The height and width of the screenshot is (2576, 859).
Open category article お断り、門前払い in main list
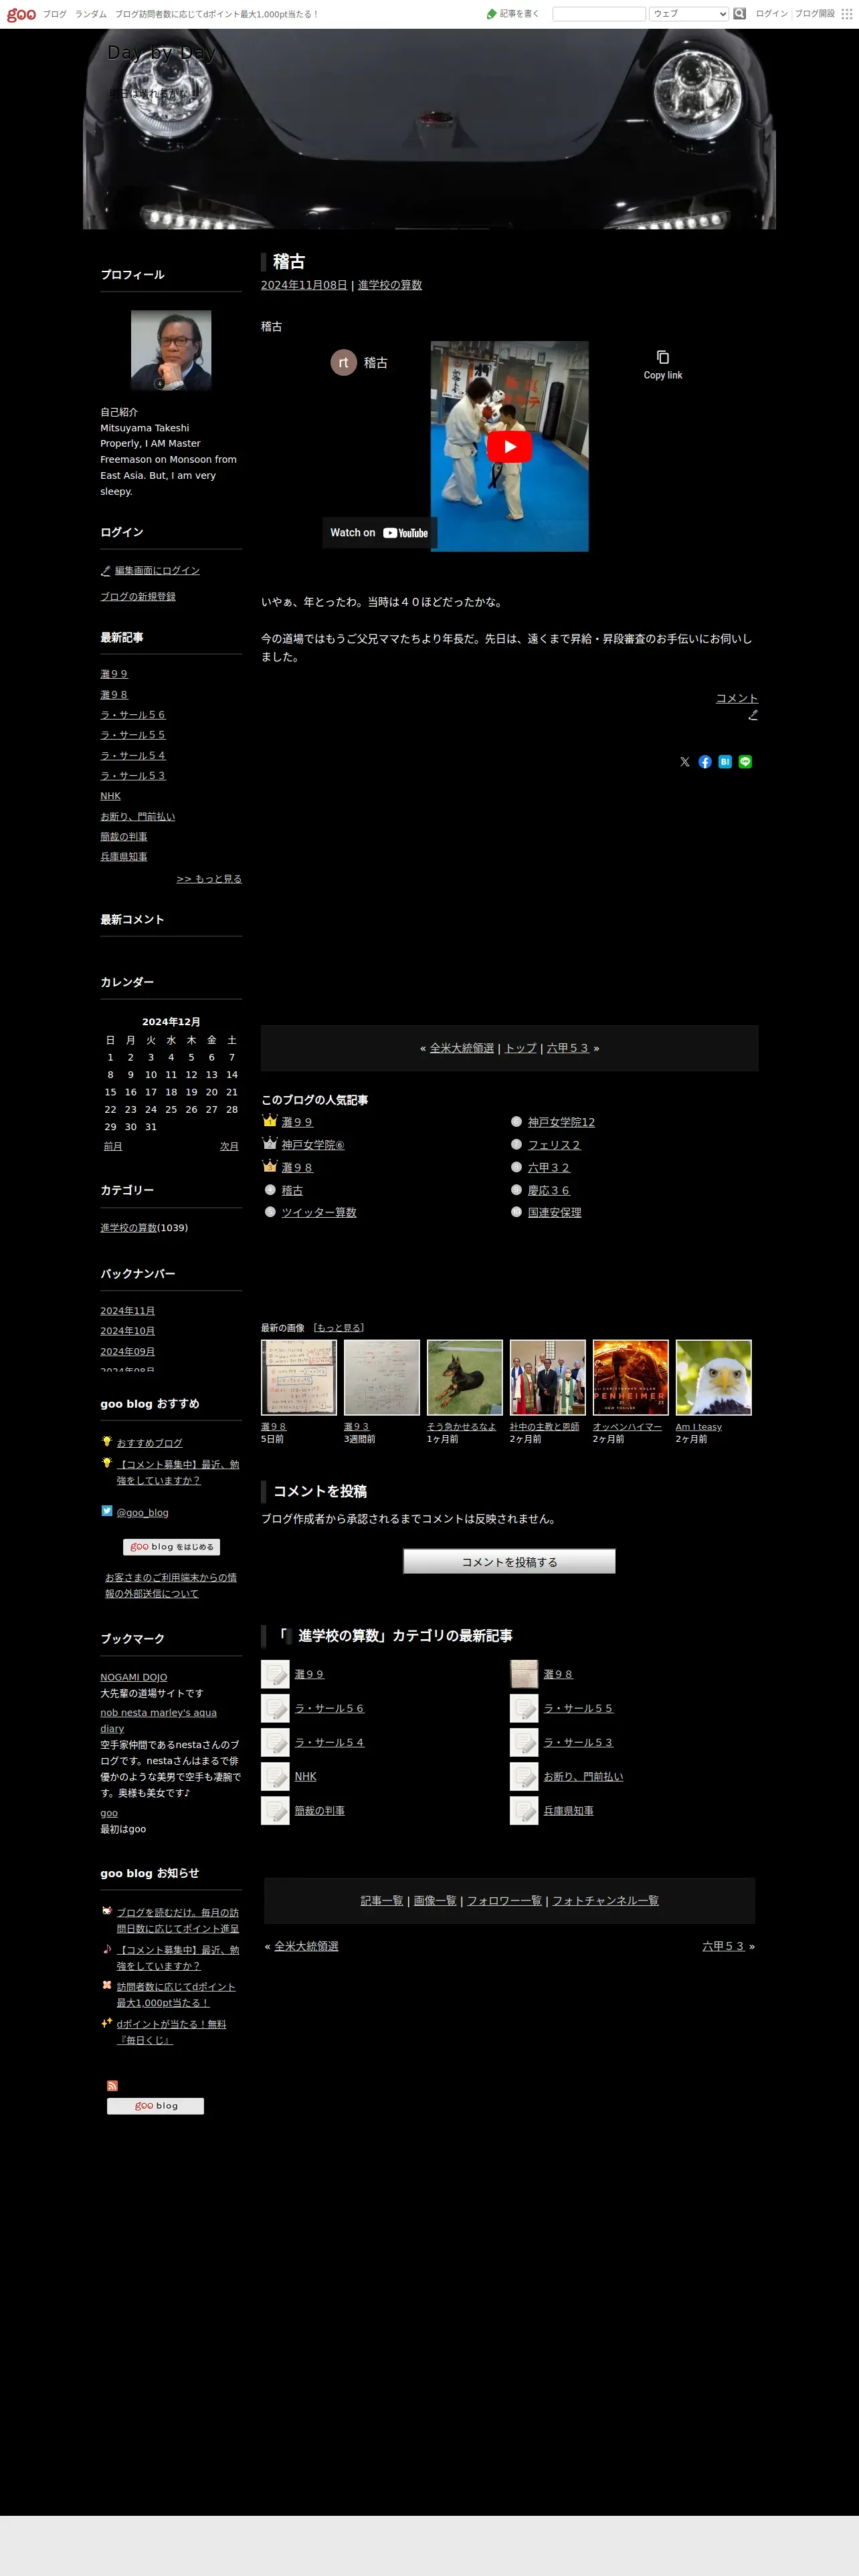coord(583,1776)
